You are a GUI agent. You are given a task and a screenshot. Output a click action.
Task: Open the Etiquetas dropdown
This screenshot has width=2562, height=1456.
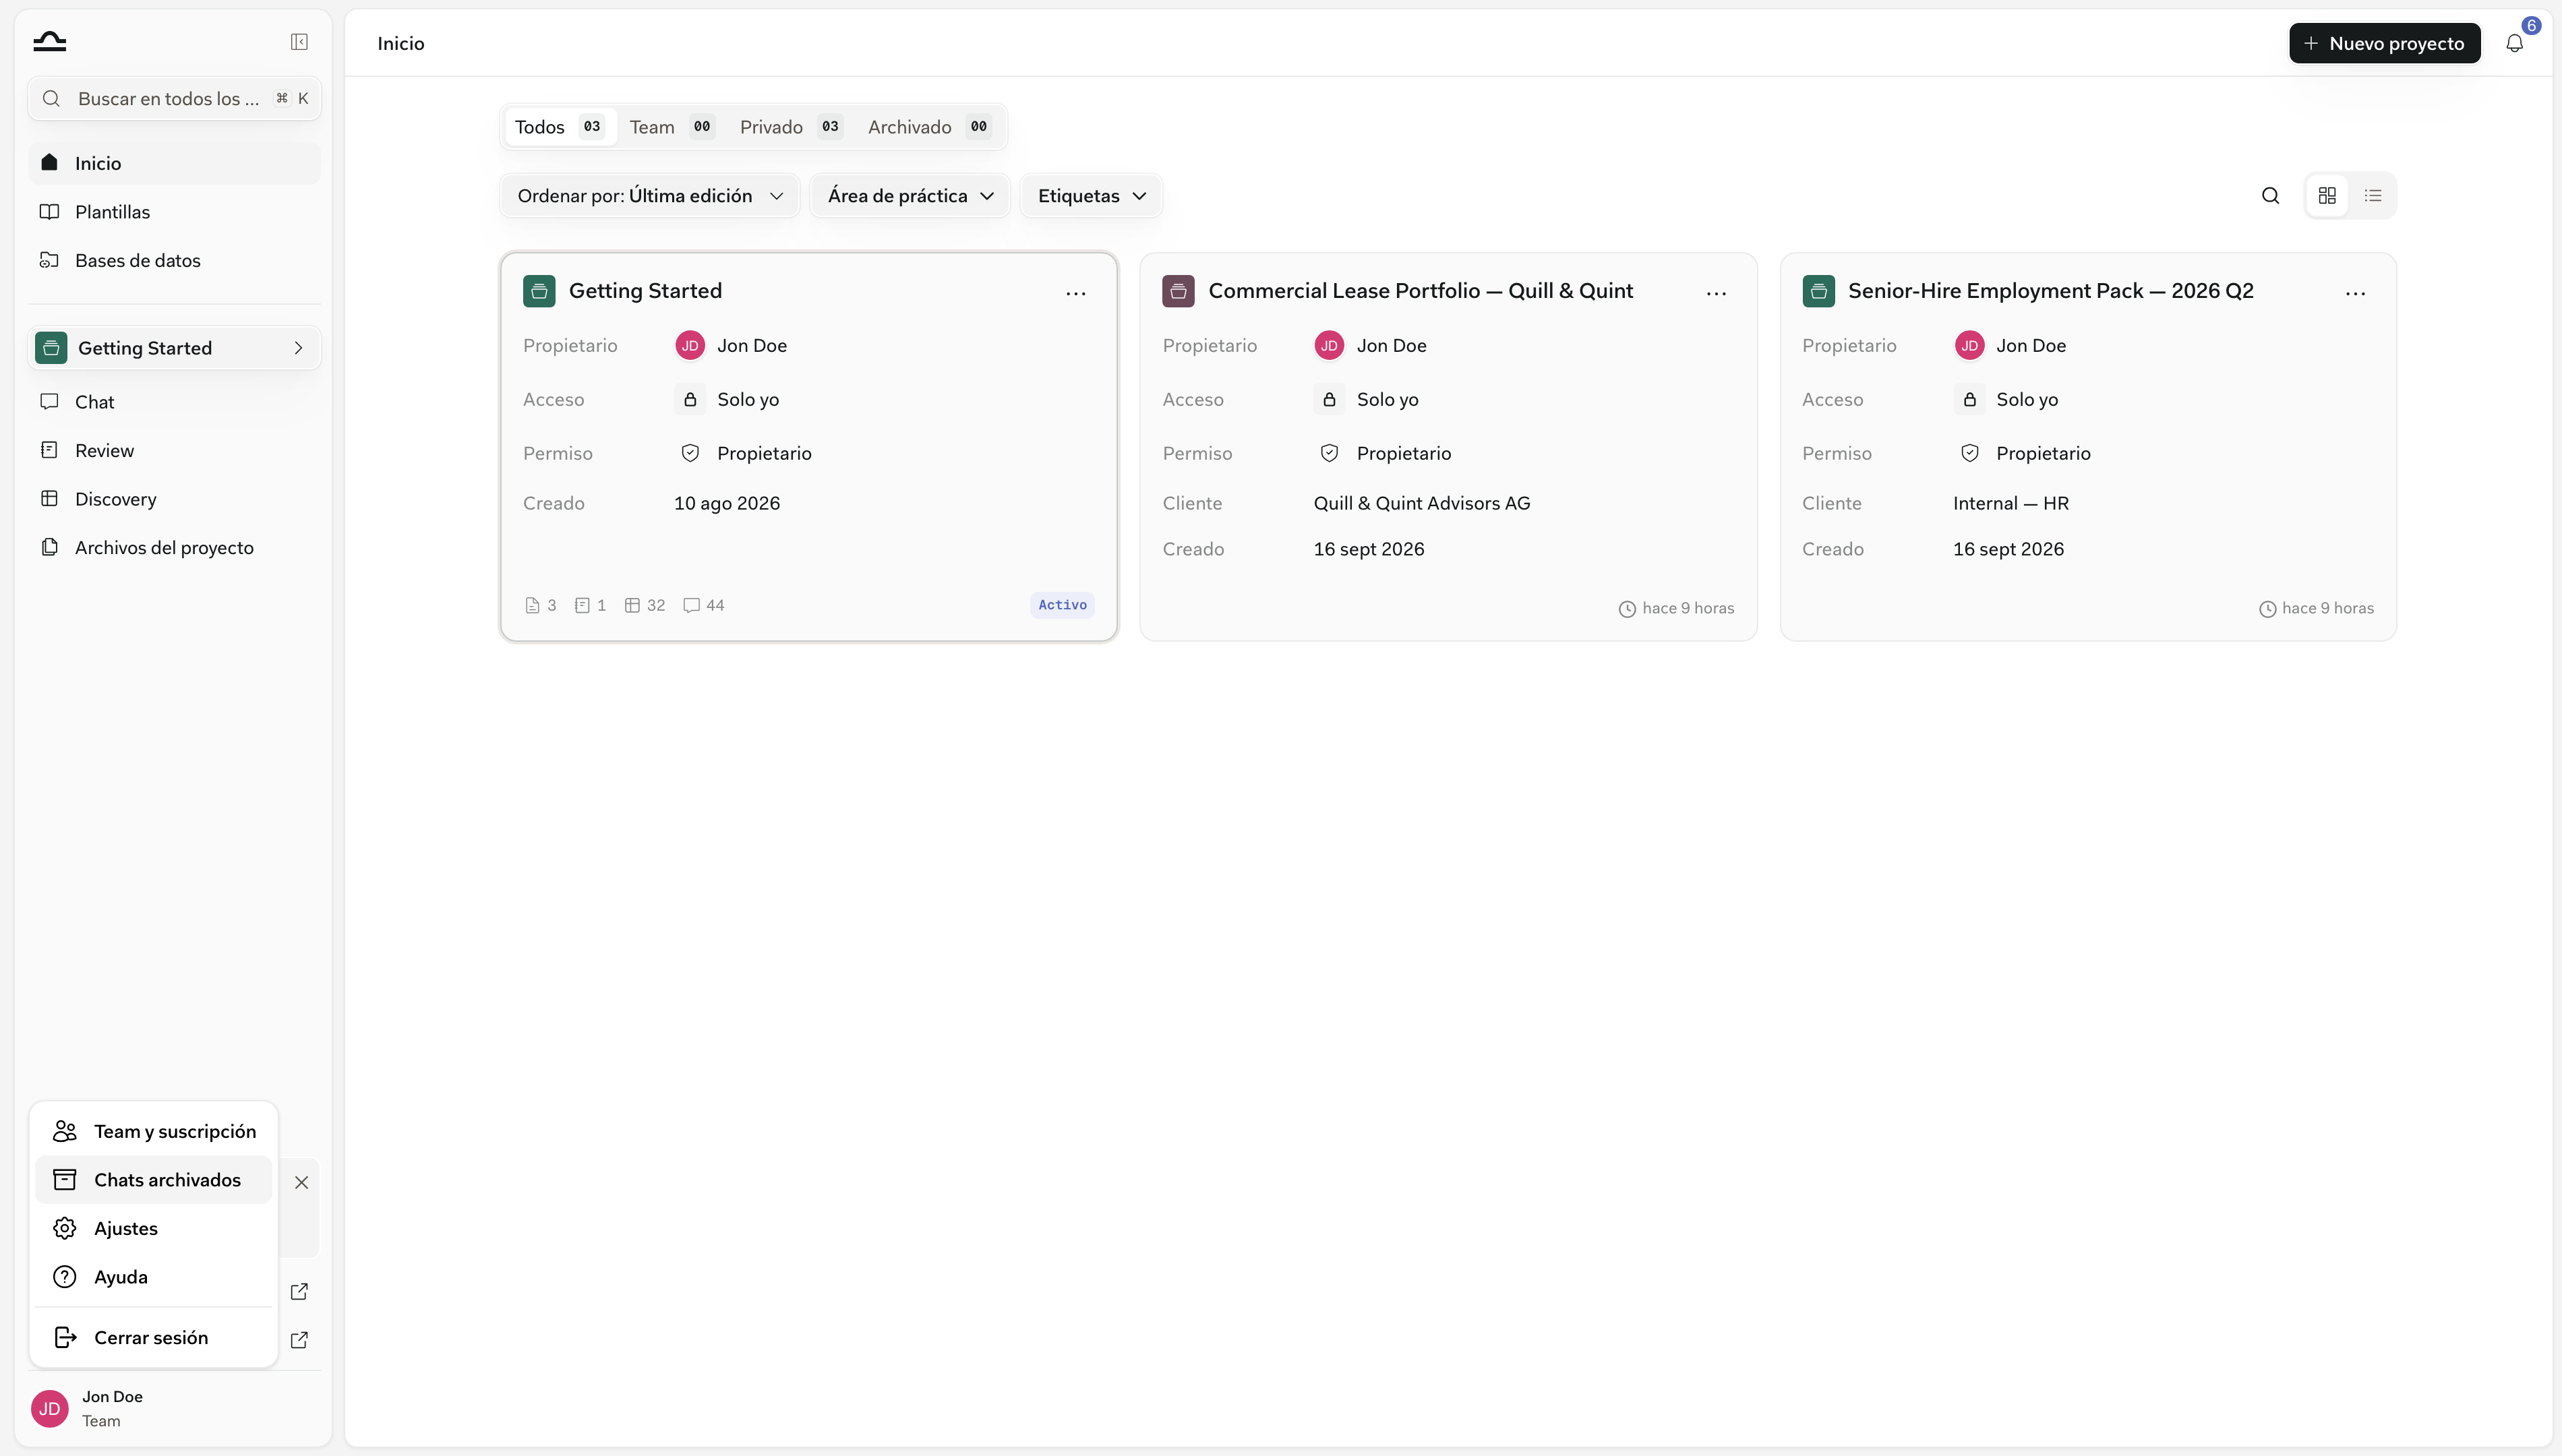click(1091, 196)
